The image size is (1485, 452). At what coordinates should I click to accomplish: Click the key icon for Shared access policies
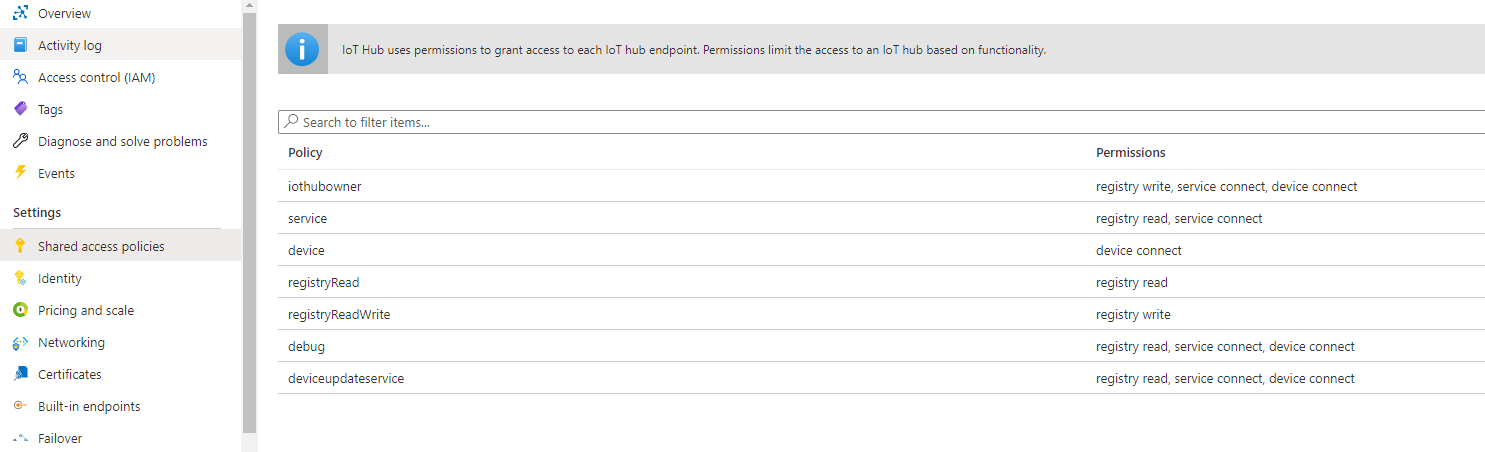click(x=20, y=246)
